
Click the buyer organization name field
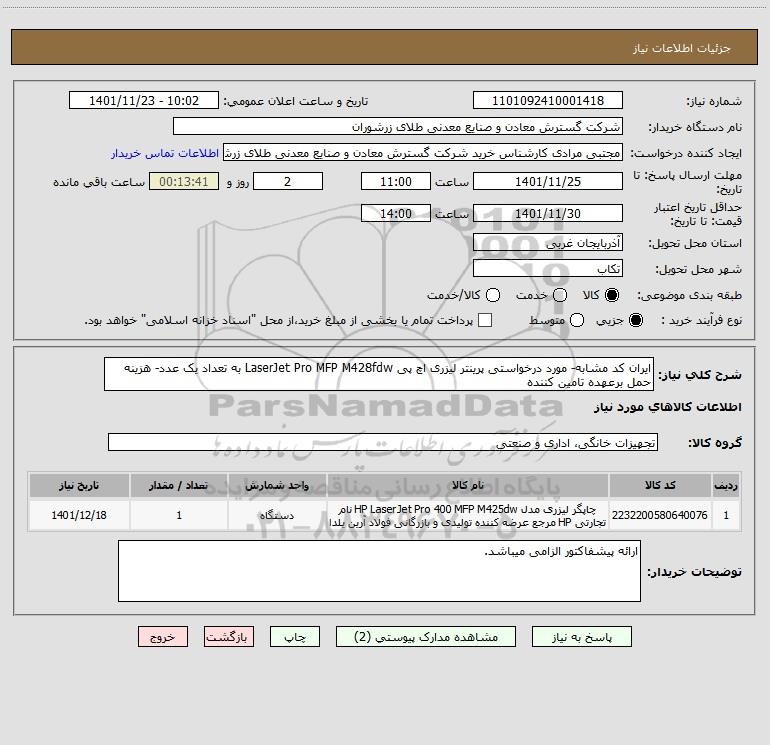[398, 126]
